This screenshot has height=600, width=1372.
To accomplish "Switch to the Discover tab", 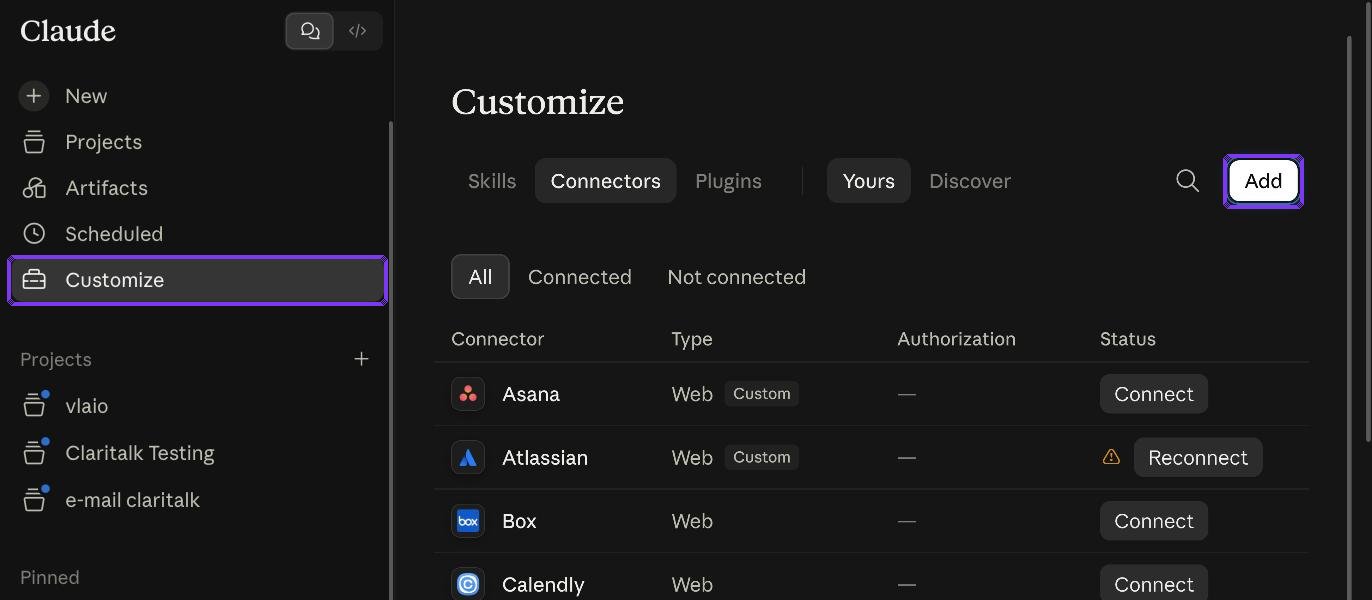I will (970, 181).
